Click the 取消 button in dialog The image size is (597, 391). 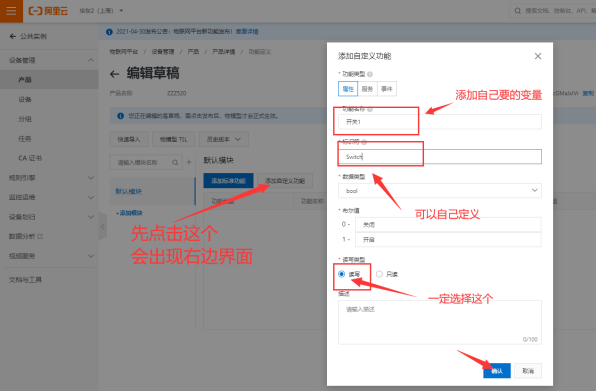(528, 371)
